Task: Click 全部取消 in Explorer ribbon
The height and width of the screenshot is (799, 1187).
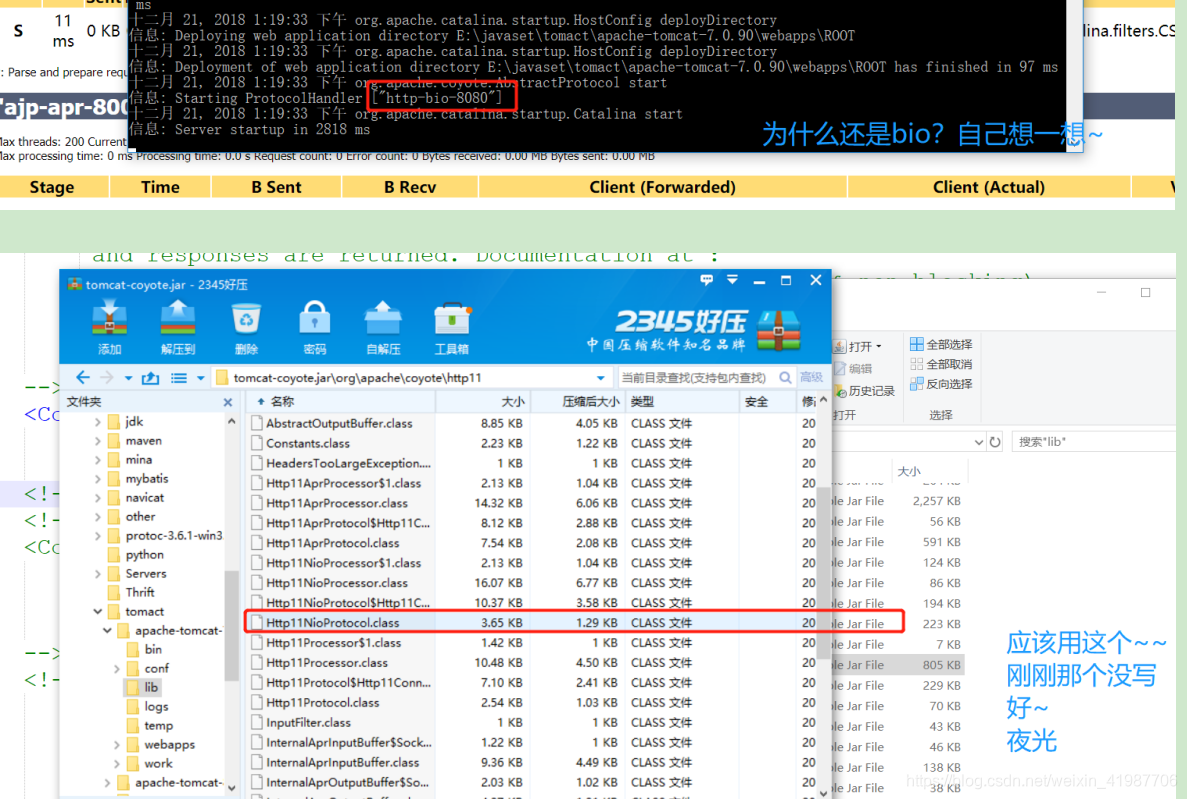Action: click(x=941, y=364)
